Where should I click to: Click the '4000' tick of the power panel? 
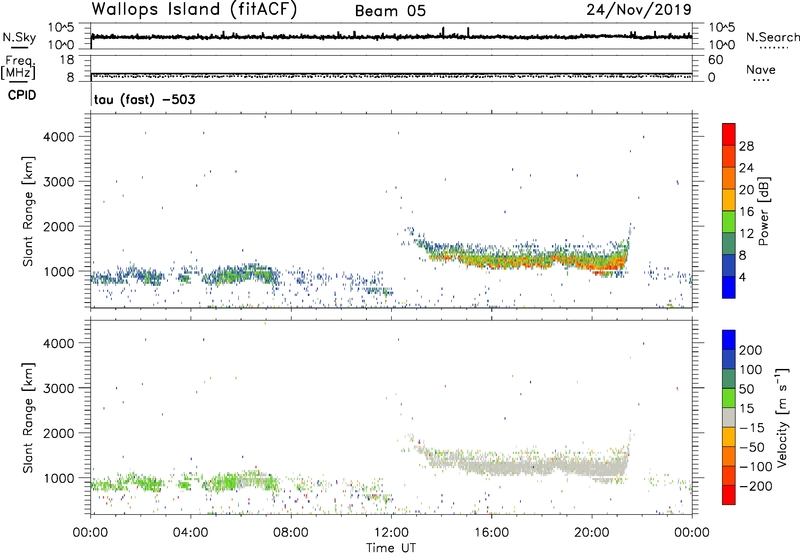(59, 137)
